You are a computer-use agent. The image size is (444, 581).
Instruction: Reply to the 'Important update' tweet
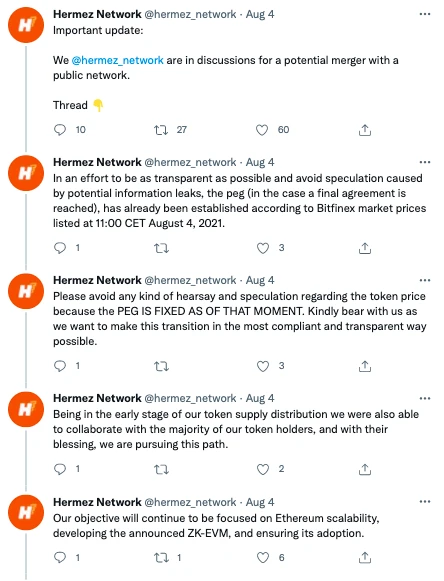point(60,130)
